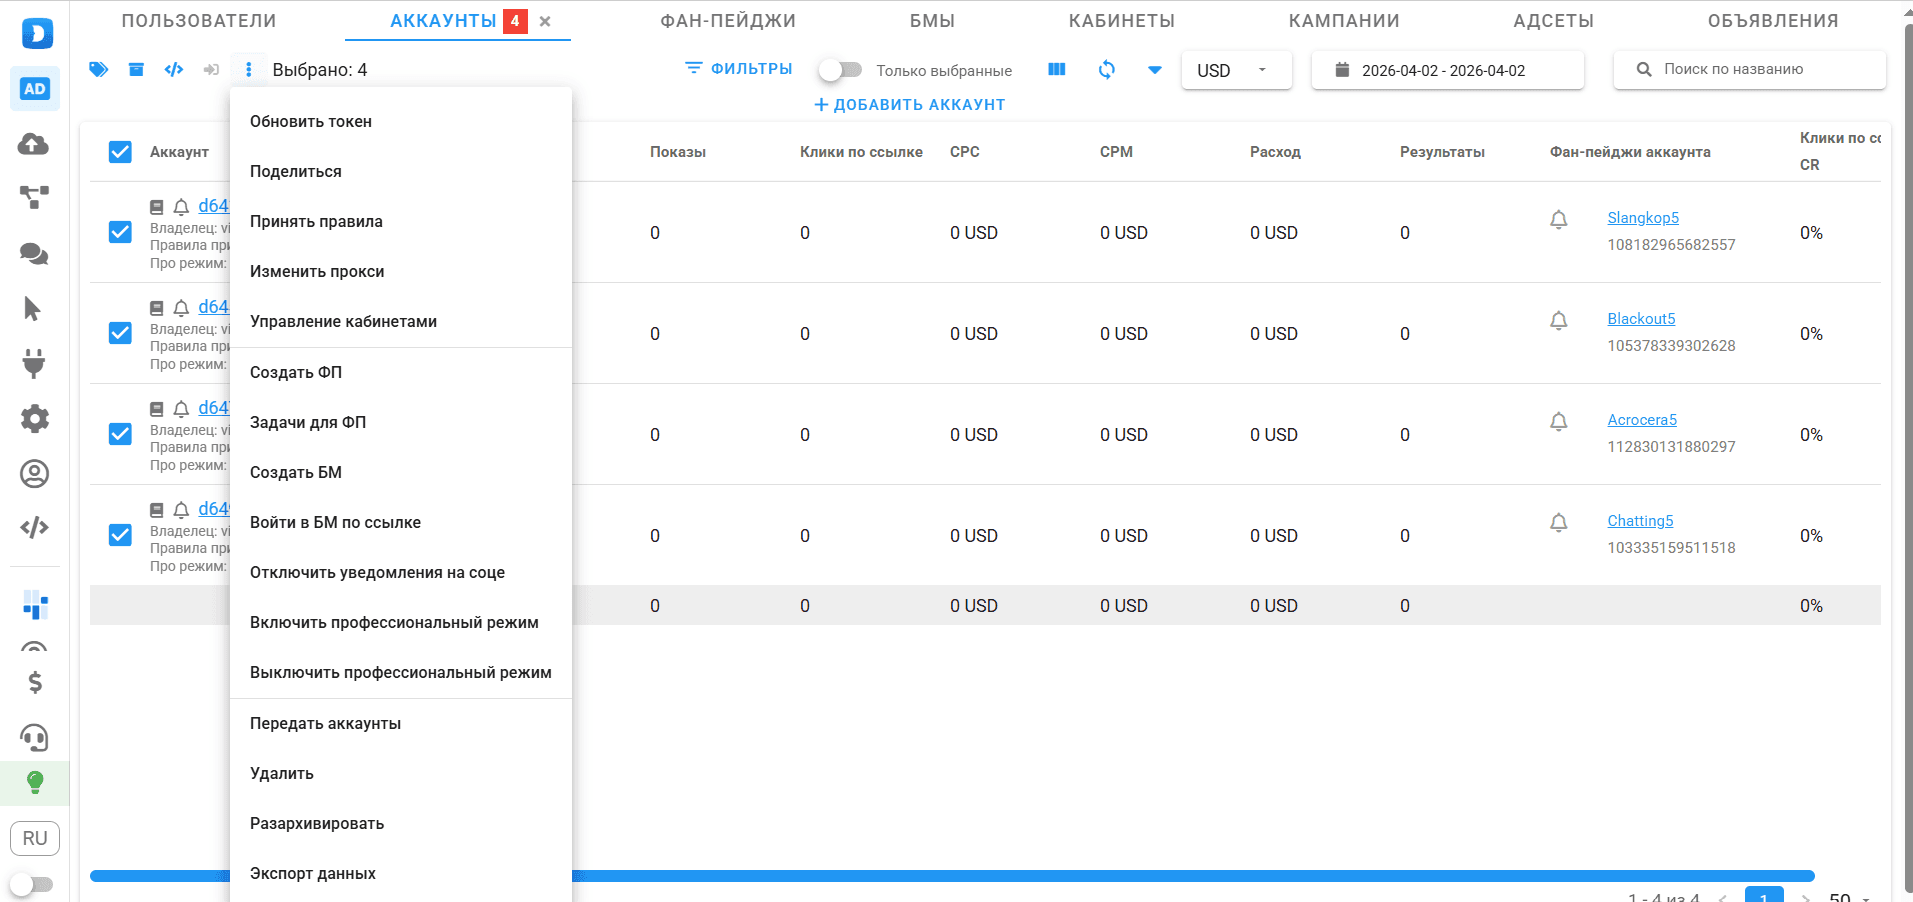Uncheck the select-all checkbox in header
This screenshot has height=902, width=1913.
(x=120, y=152)
